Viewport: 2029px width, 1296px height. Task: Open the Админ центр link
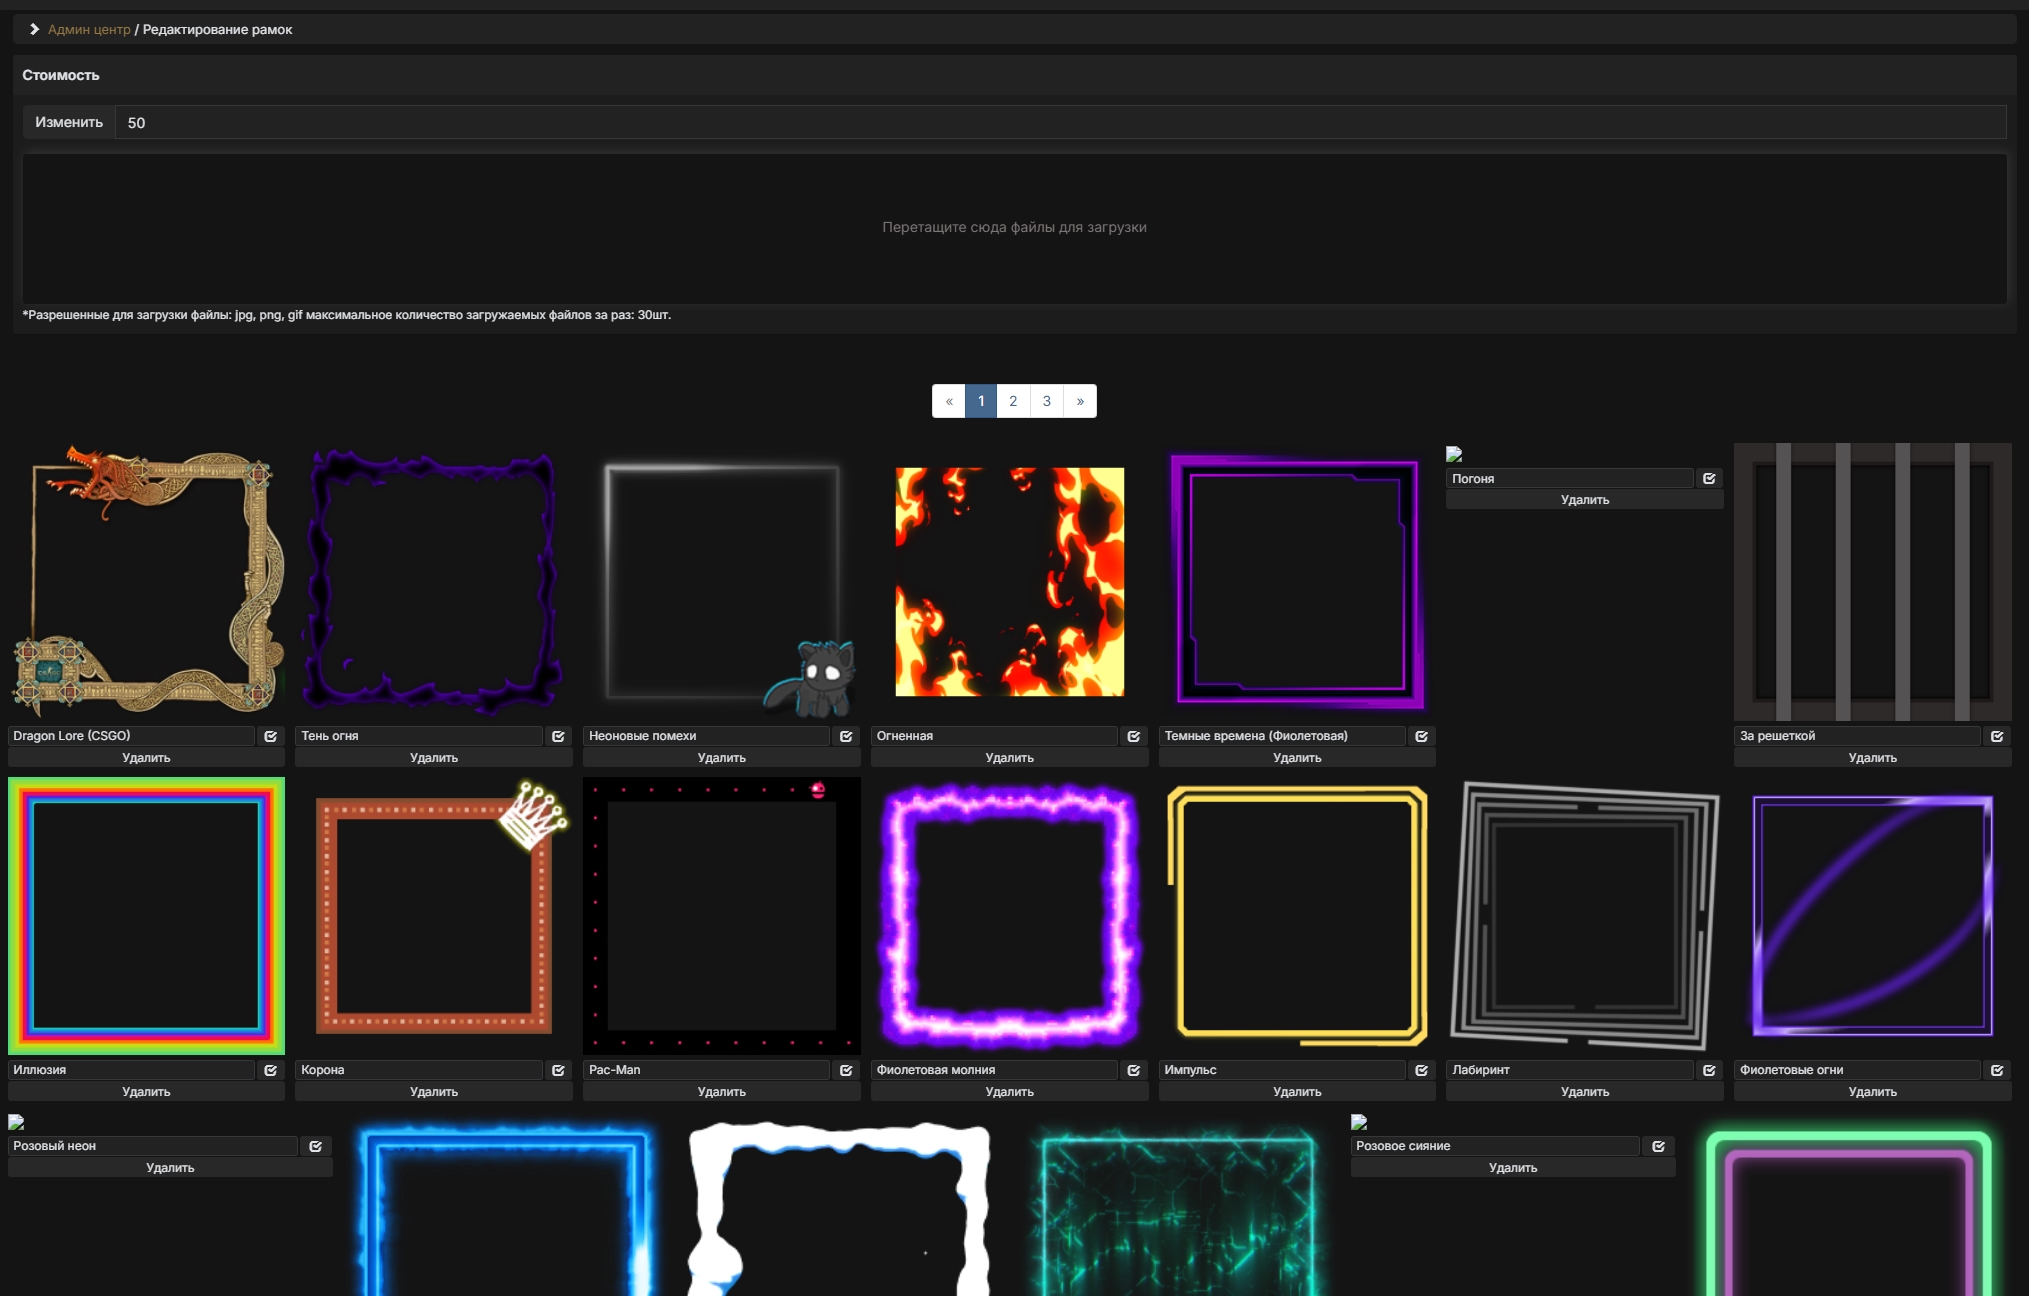point(88,29)
